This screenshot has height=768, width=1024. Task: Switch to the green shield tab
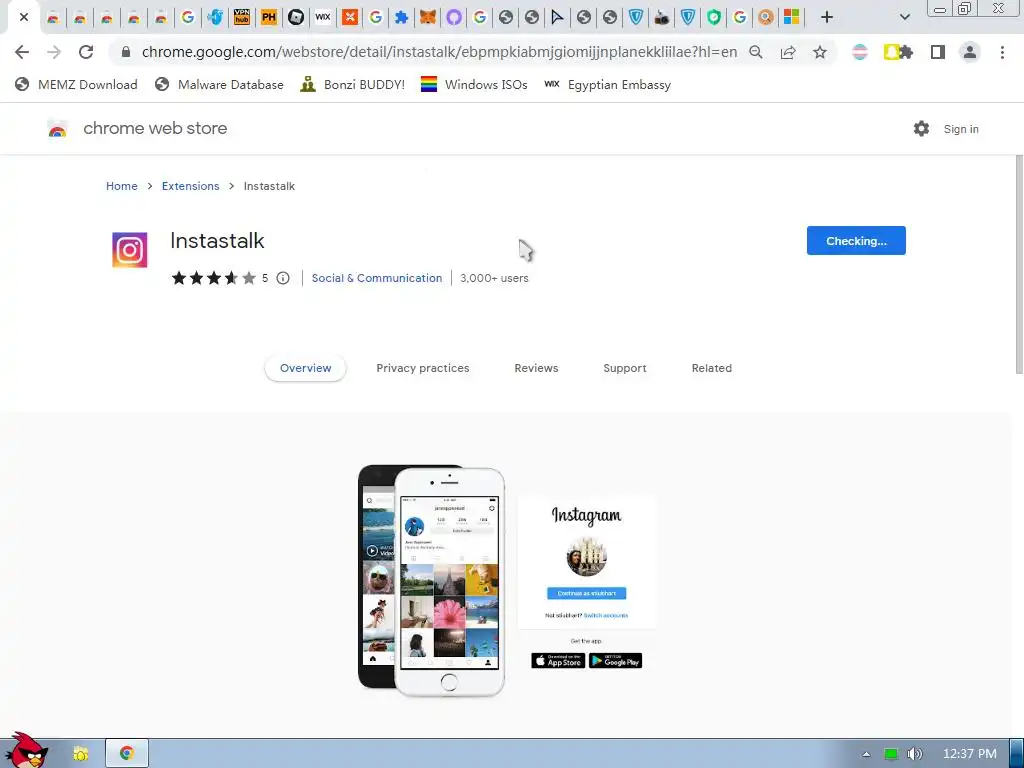pyautogui.click(x=714, y=18)
